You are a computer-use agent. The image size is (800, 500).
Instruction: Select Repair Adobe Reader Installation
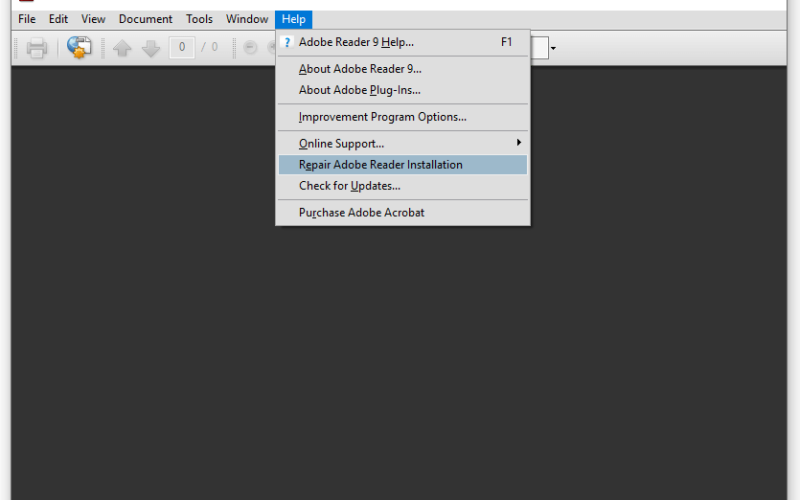[x=403, y=165]
